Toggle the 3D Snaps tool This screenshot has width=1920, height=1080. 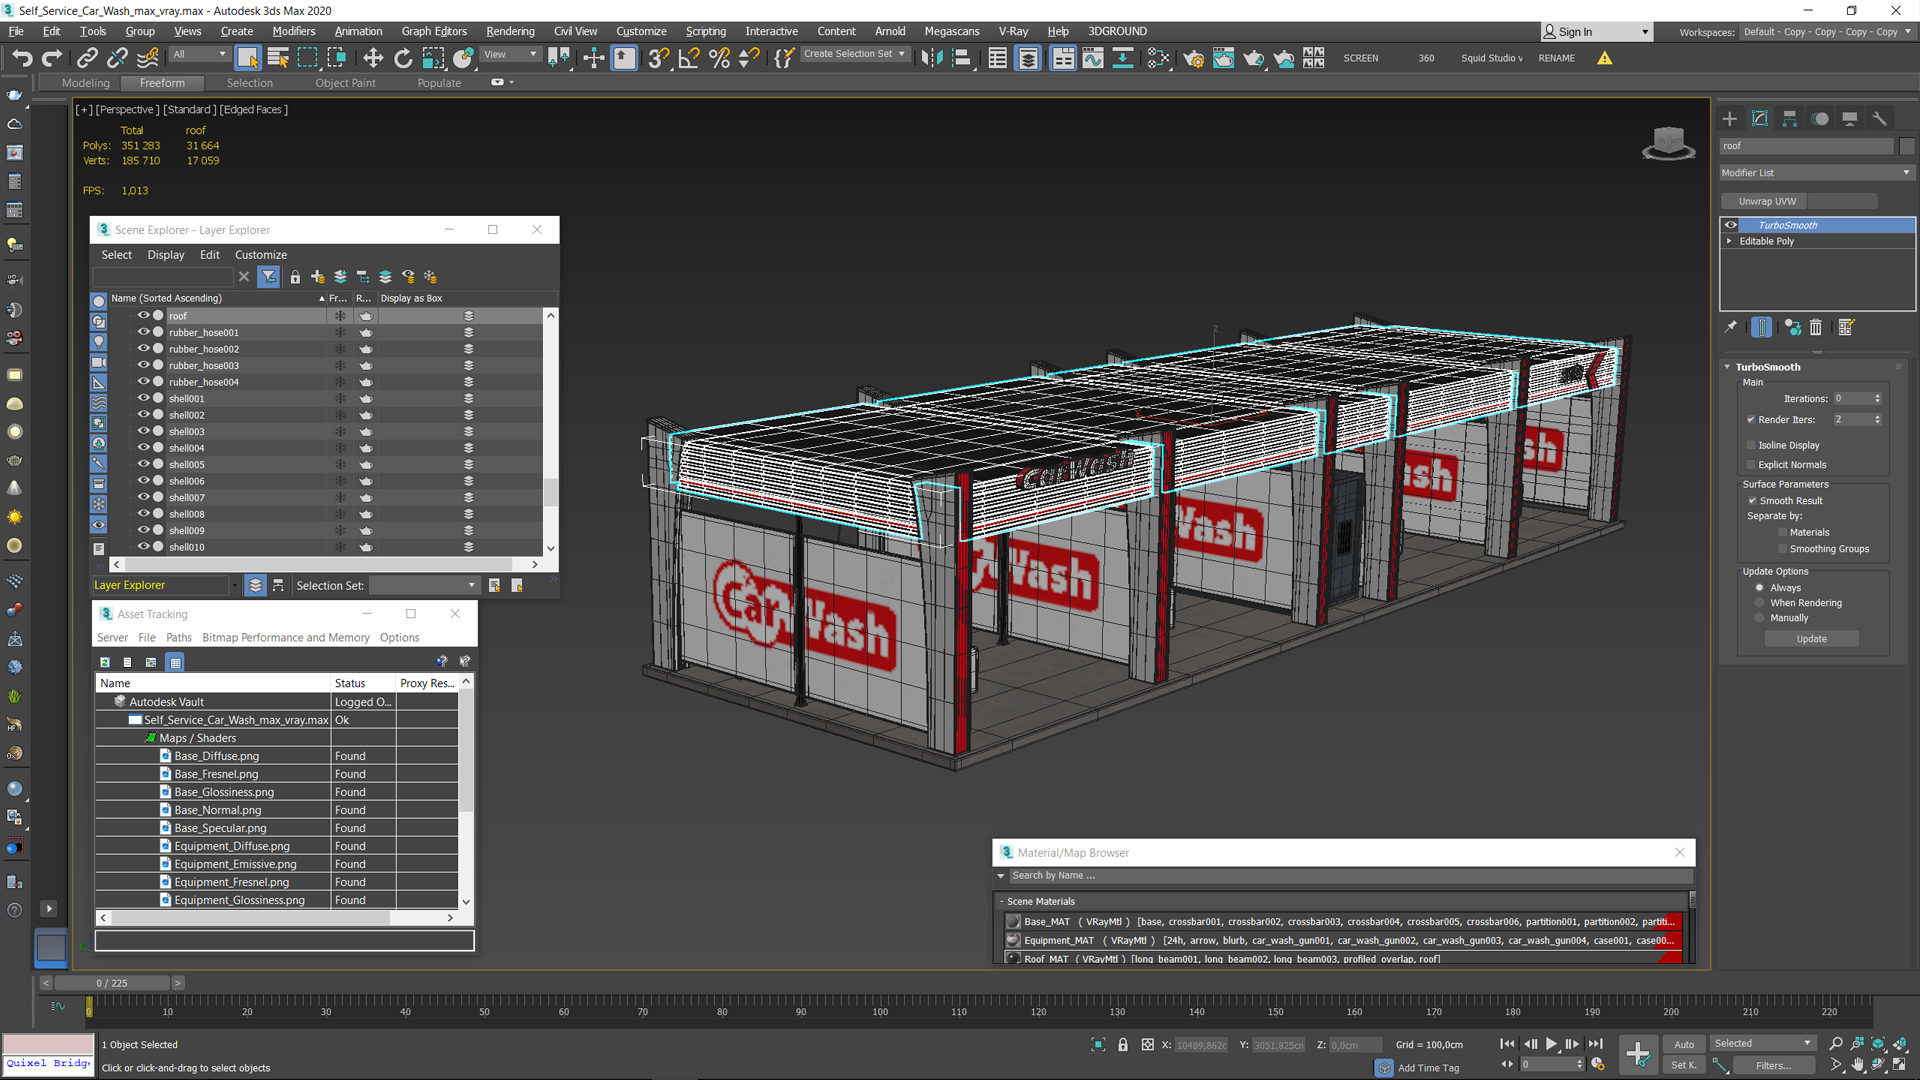click(658, 58)
